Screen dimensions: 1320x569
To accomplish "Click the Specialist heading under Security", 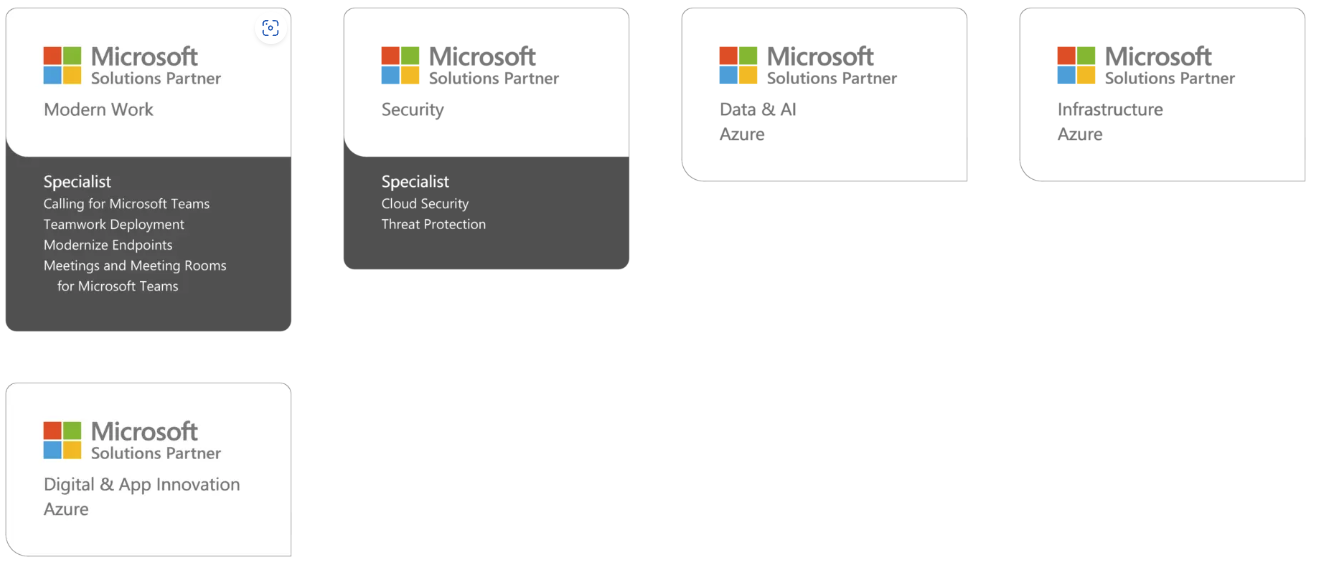I will point(415,182).
